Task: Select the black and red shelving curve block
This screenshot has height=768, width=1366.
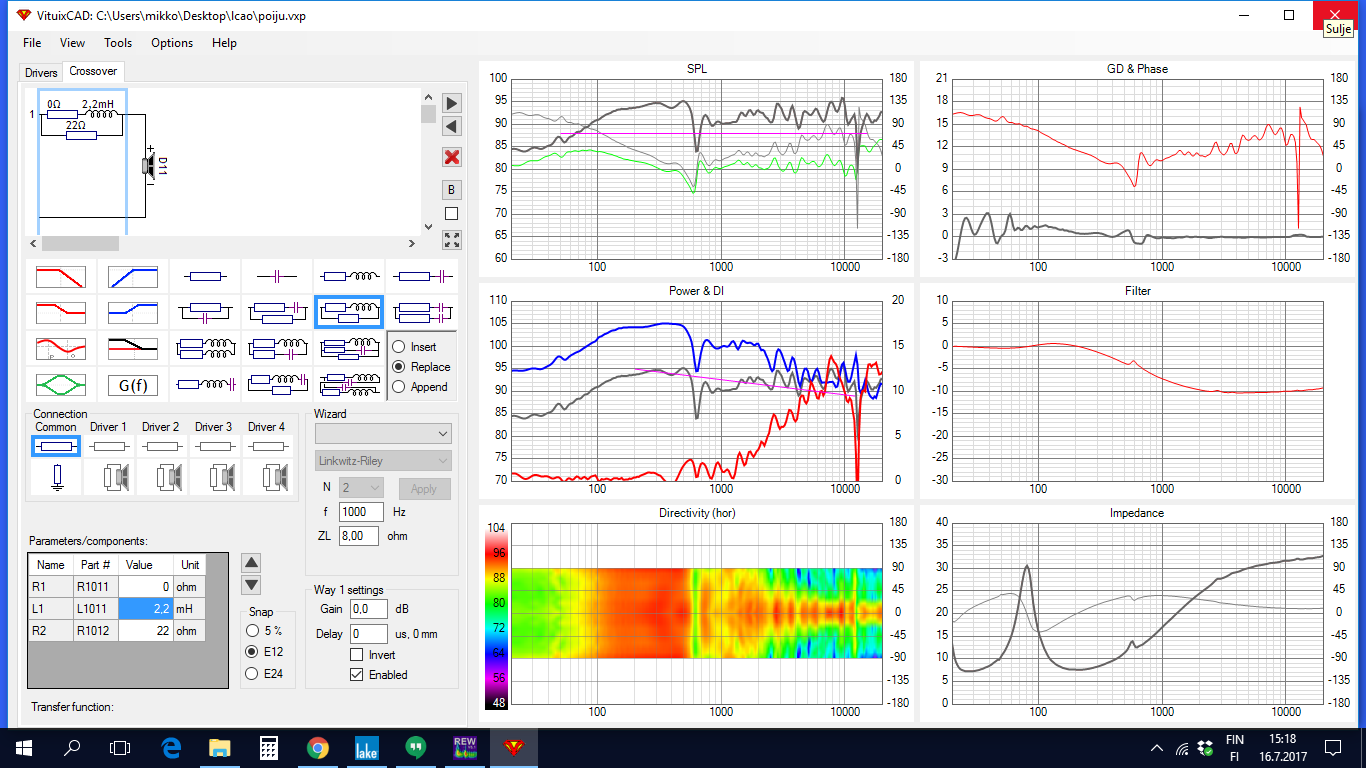Action: (x=133, y=348)
